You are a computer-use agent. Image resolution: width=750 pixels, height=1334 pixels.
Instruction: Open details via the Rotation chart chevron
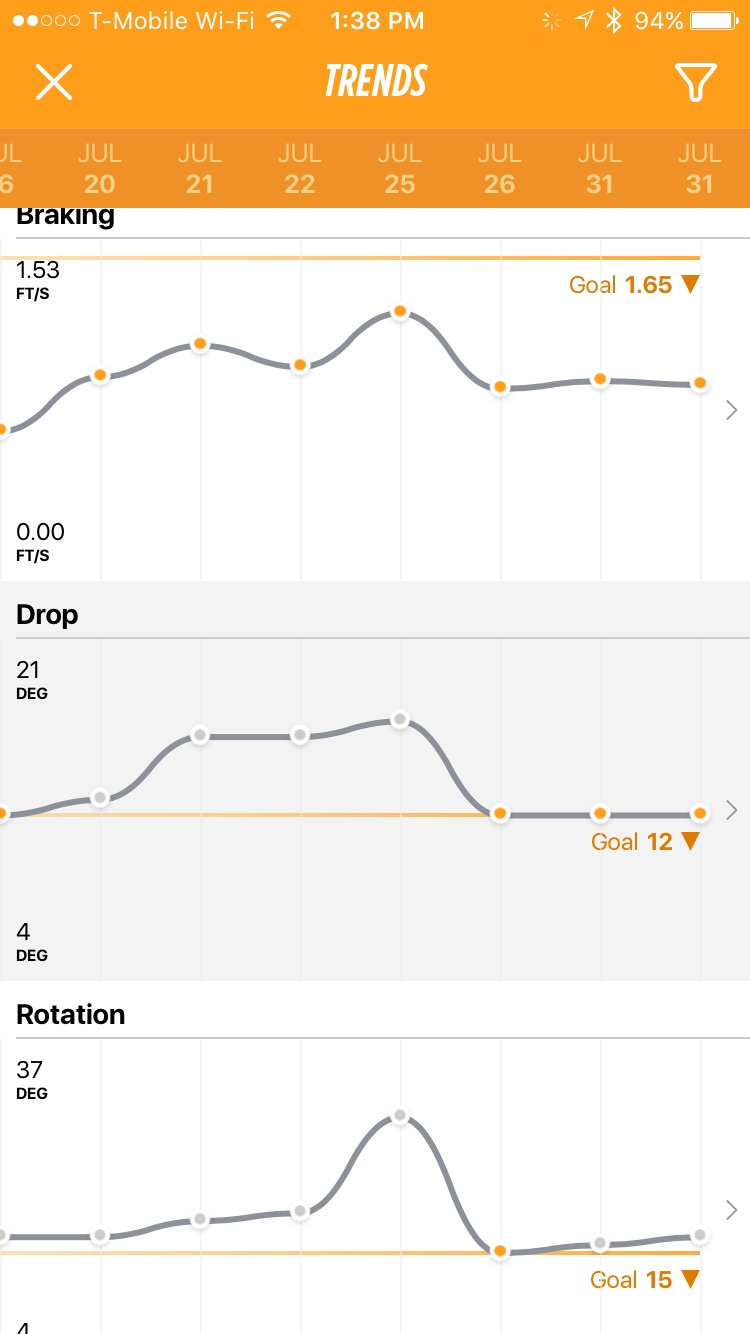[x=731, y=1210]
